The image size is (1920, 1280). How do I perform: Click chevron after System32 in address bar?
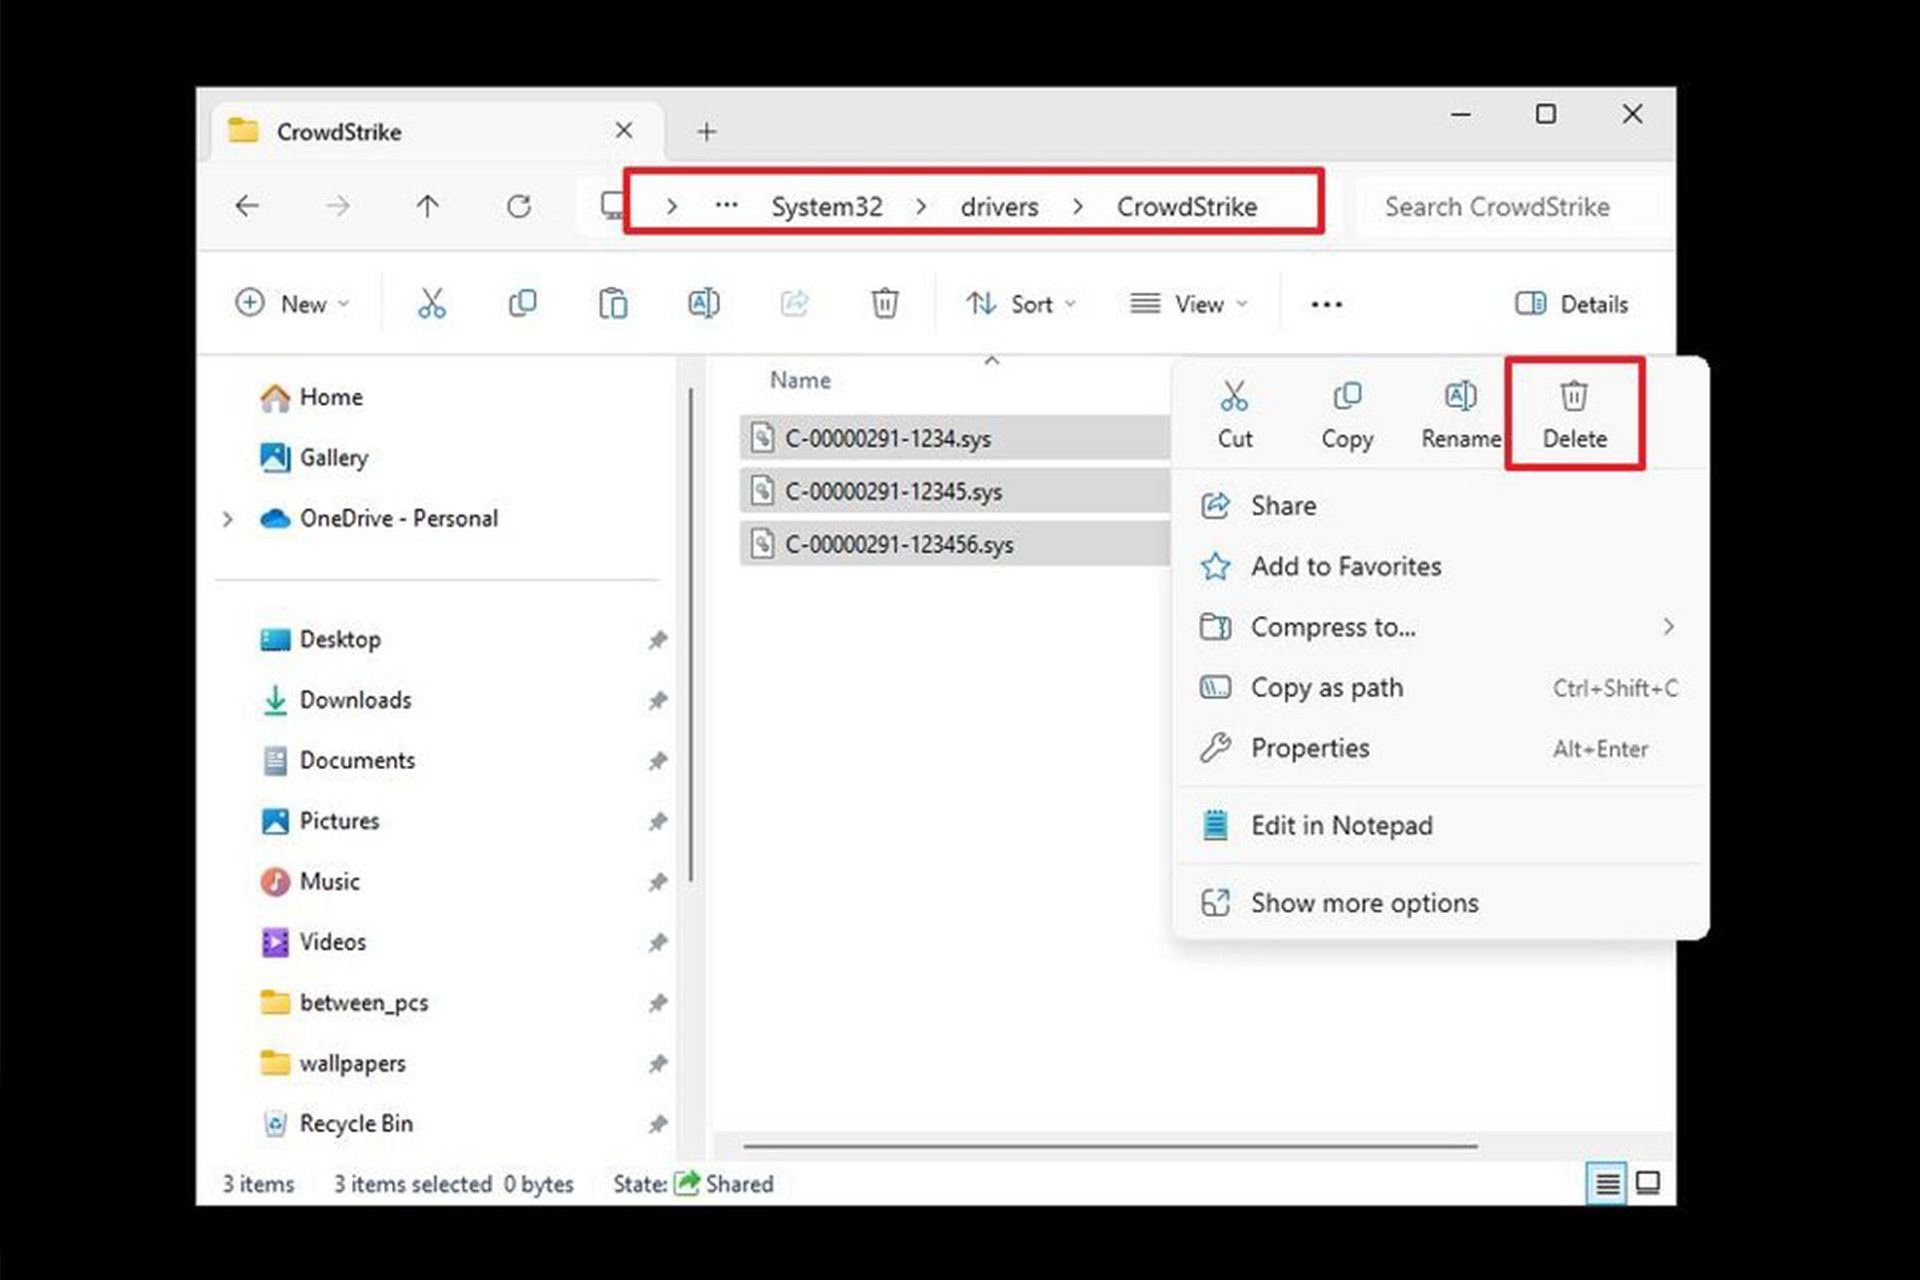(x=921, y=207)
